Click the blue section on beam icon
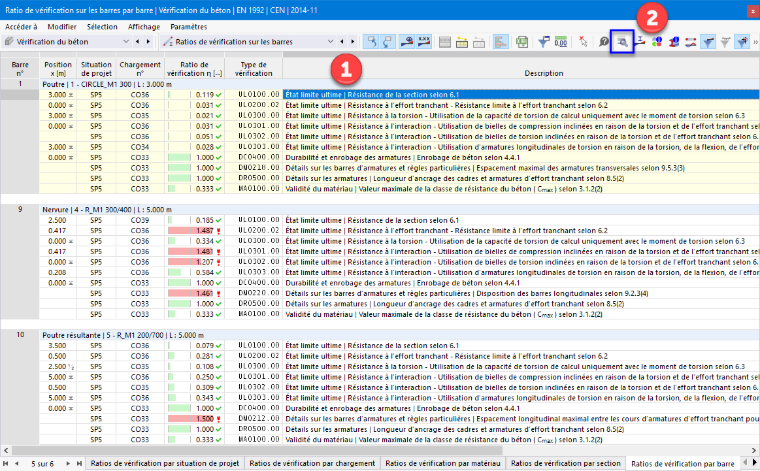This screenshot has width=760, height=471. [x=640, y=42]
